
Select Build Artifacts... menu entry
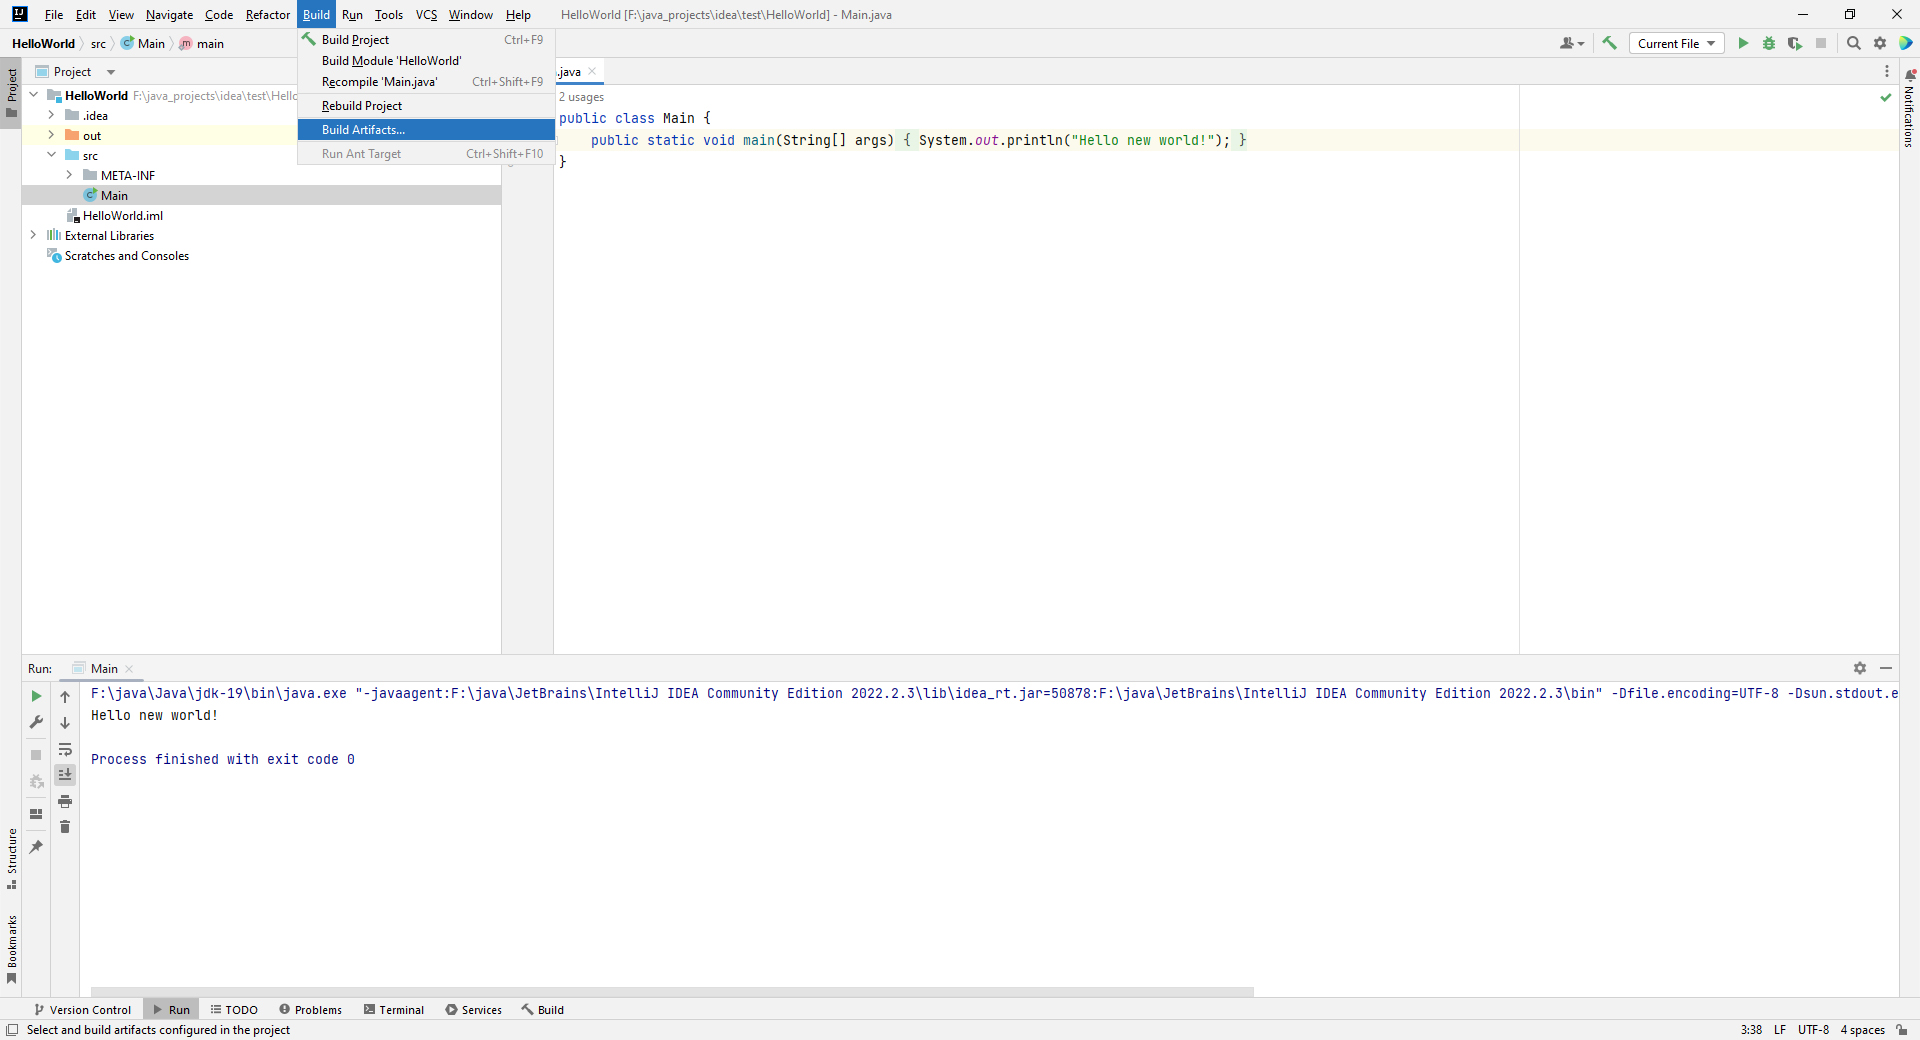[x=426, y=130]
